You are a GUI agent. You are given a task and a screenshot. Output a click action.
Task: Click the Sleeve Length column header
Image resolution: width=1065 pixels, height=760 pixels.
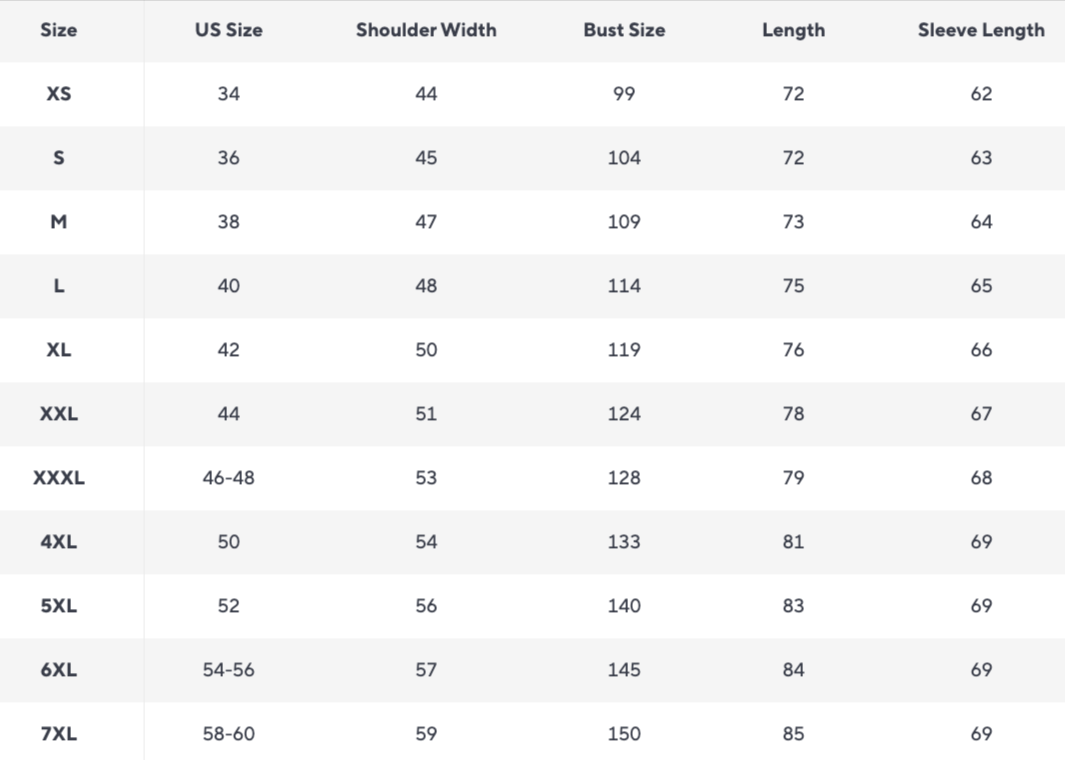click(981, 30)
